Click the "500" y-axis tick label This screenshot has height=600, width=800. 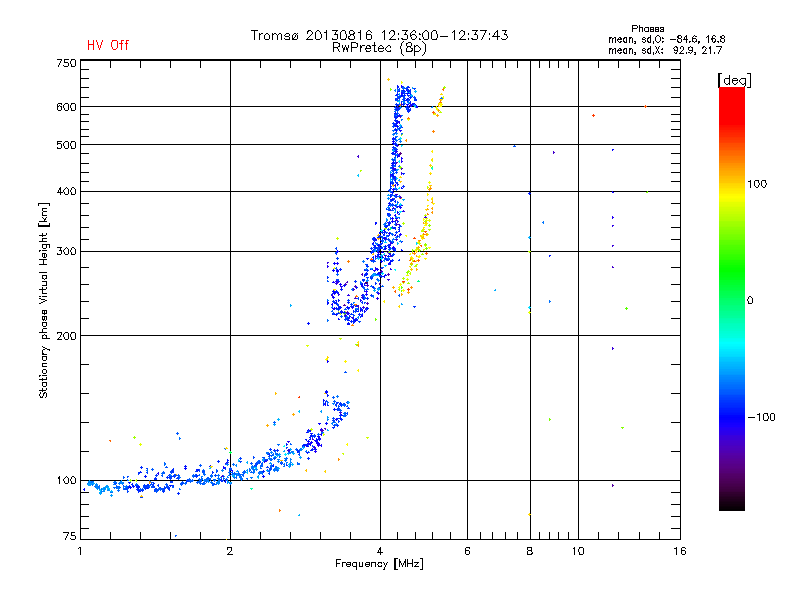pos(66,145)
